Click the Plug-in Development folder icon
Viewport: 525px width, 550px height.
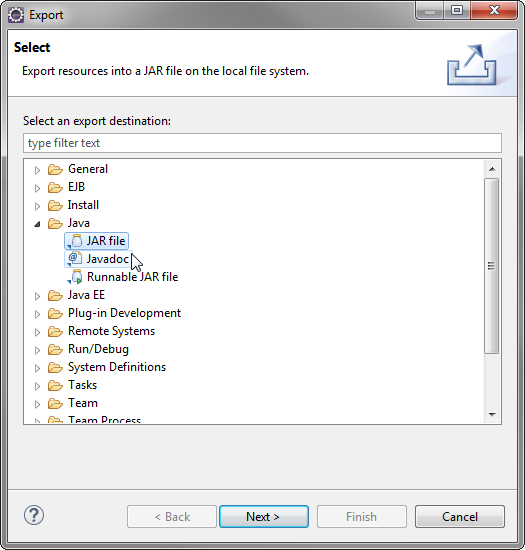coord(55,313)
